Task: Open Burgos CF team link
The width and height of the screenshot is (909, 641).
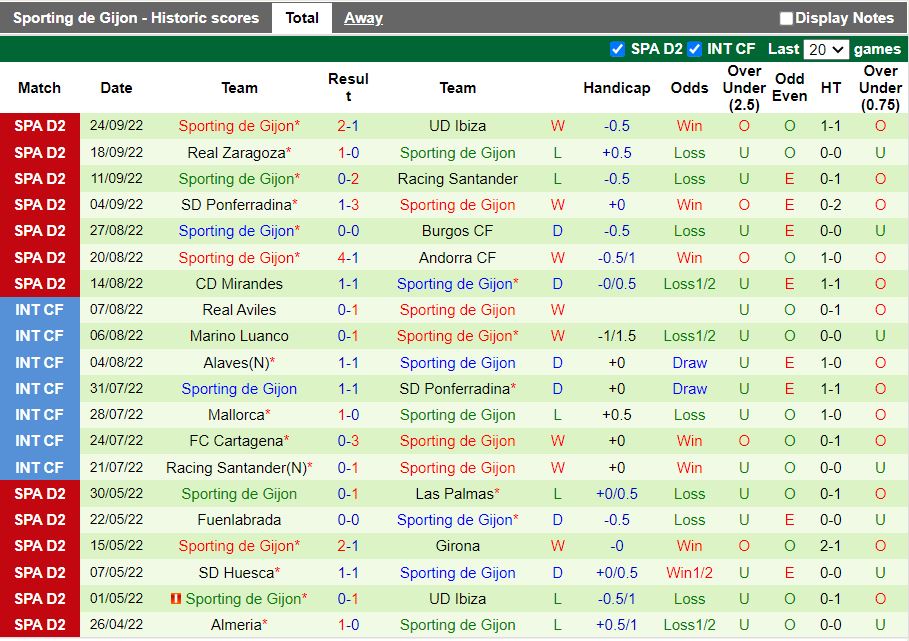Action: [457, 231]
